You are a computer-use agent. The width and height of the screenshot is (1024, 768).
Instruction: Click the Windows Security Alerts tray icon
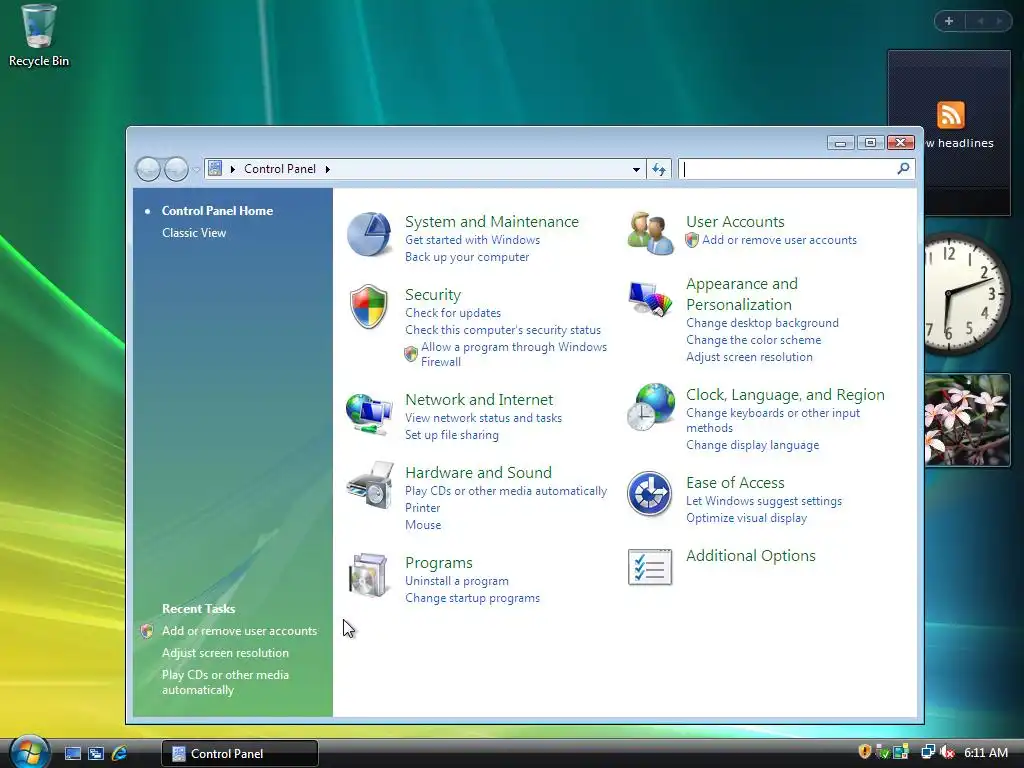pos(865,752)
